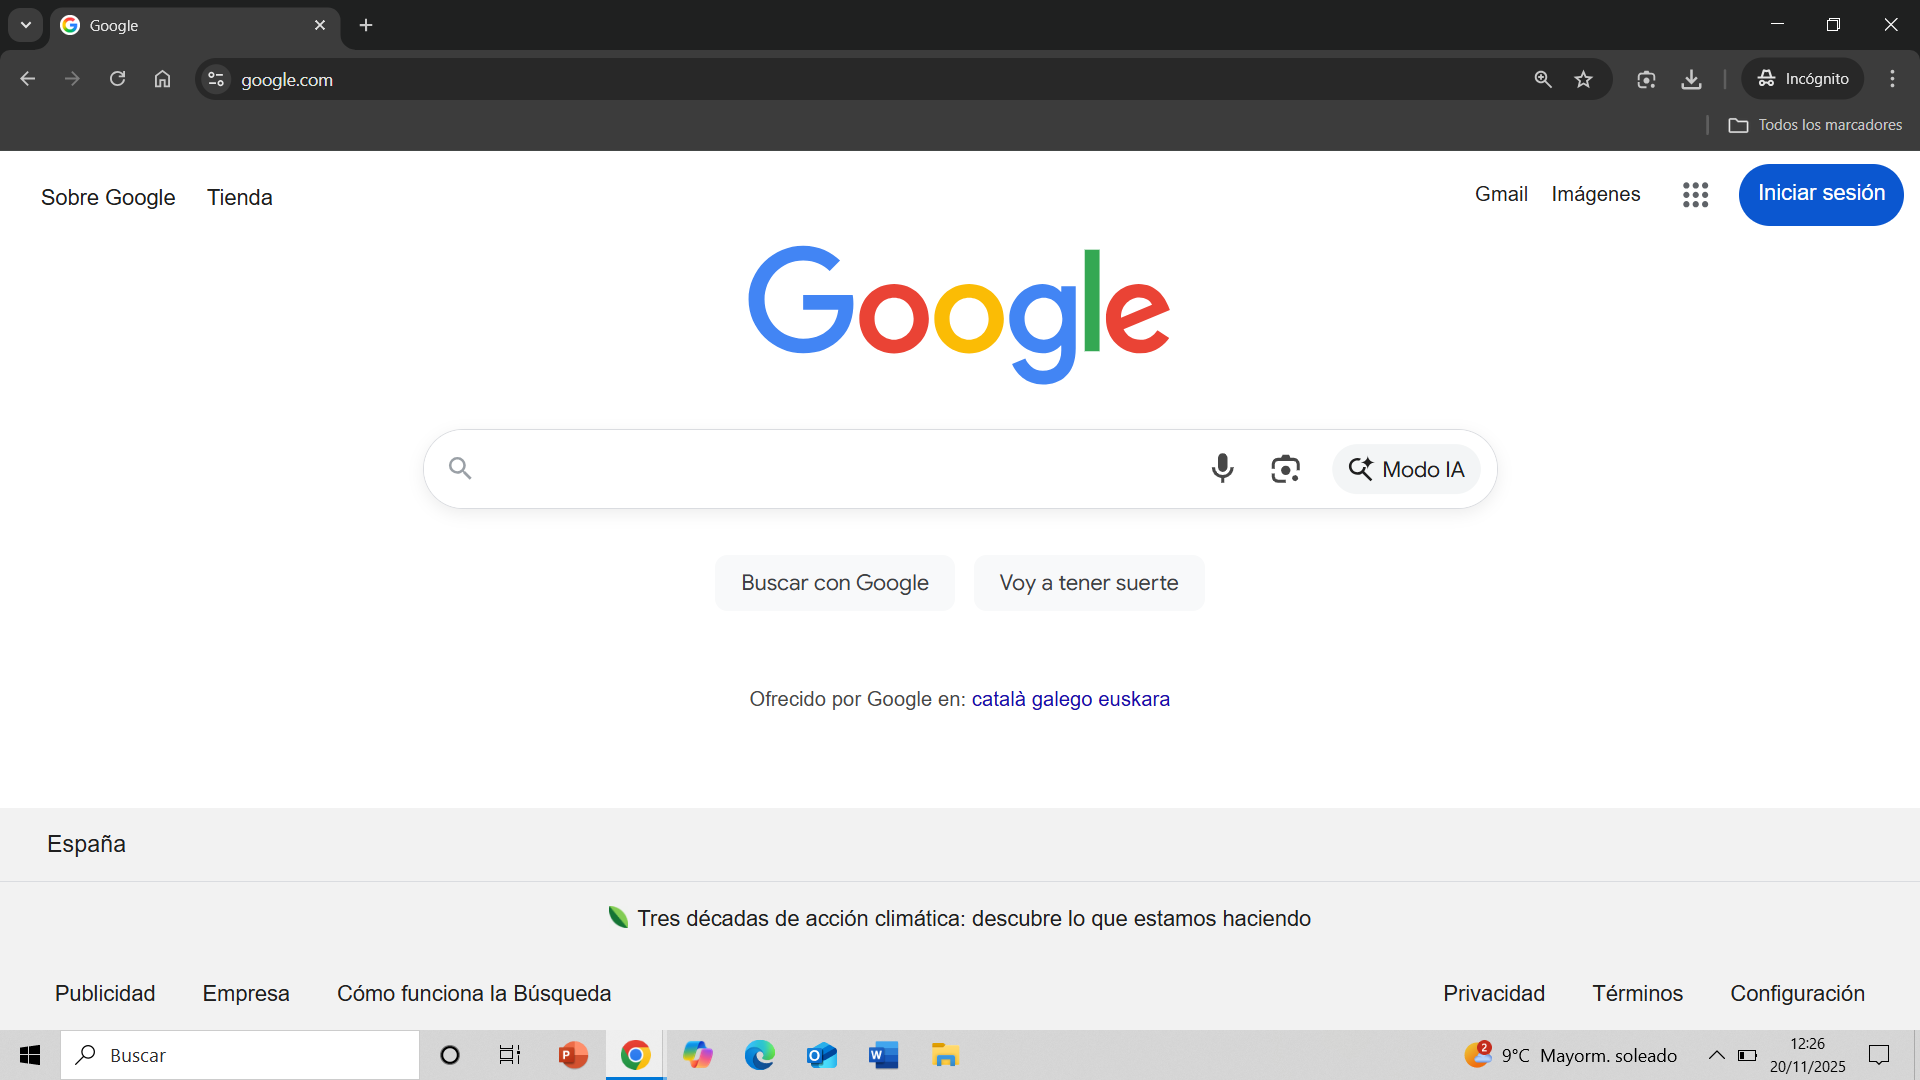Open a new tab

(x=366, y=25)
